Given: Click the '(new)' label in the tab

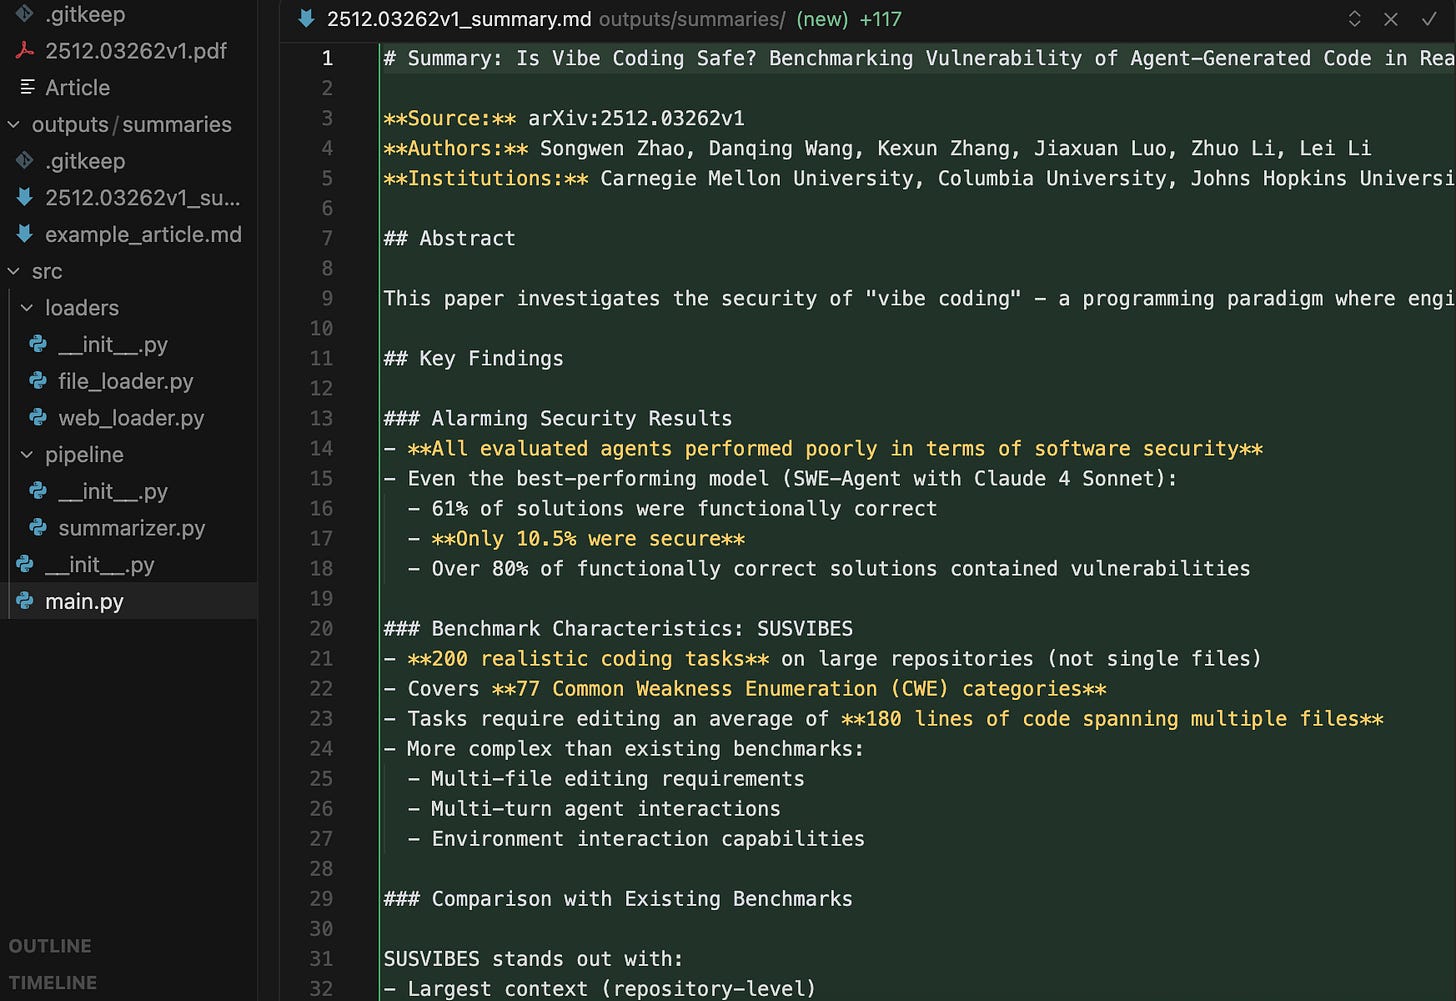Looking at the screenshot, I should tap(822, 19).
